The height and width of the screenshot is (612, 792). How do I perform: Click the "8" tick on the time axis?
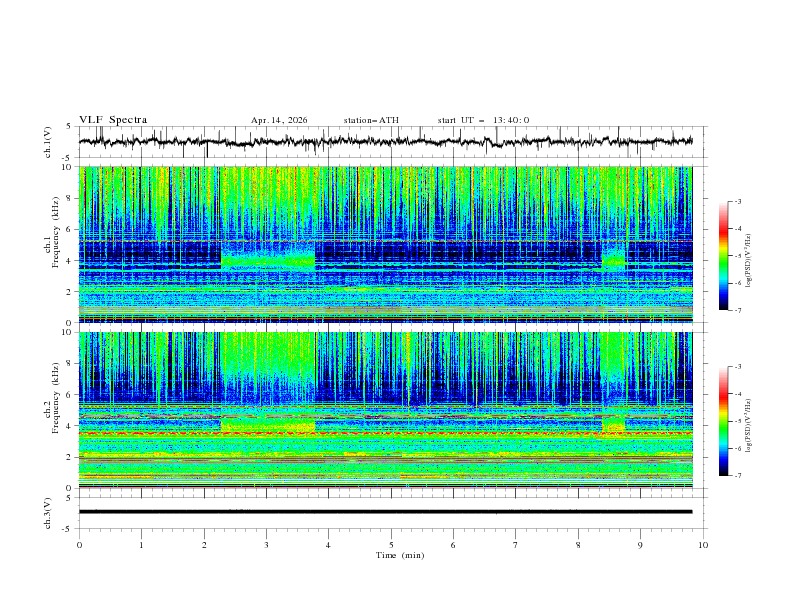click(578, 545)
